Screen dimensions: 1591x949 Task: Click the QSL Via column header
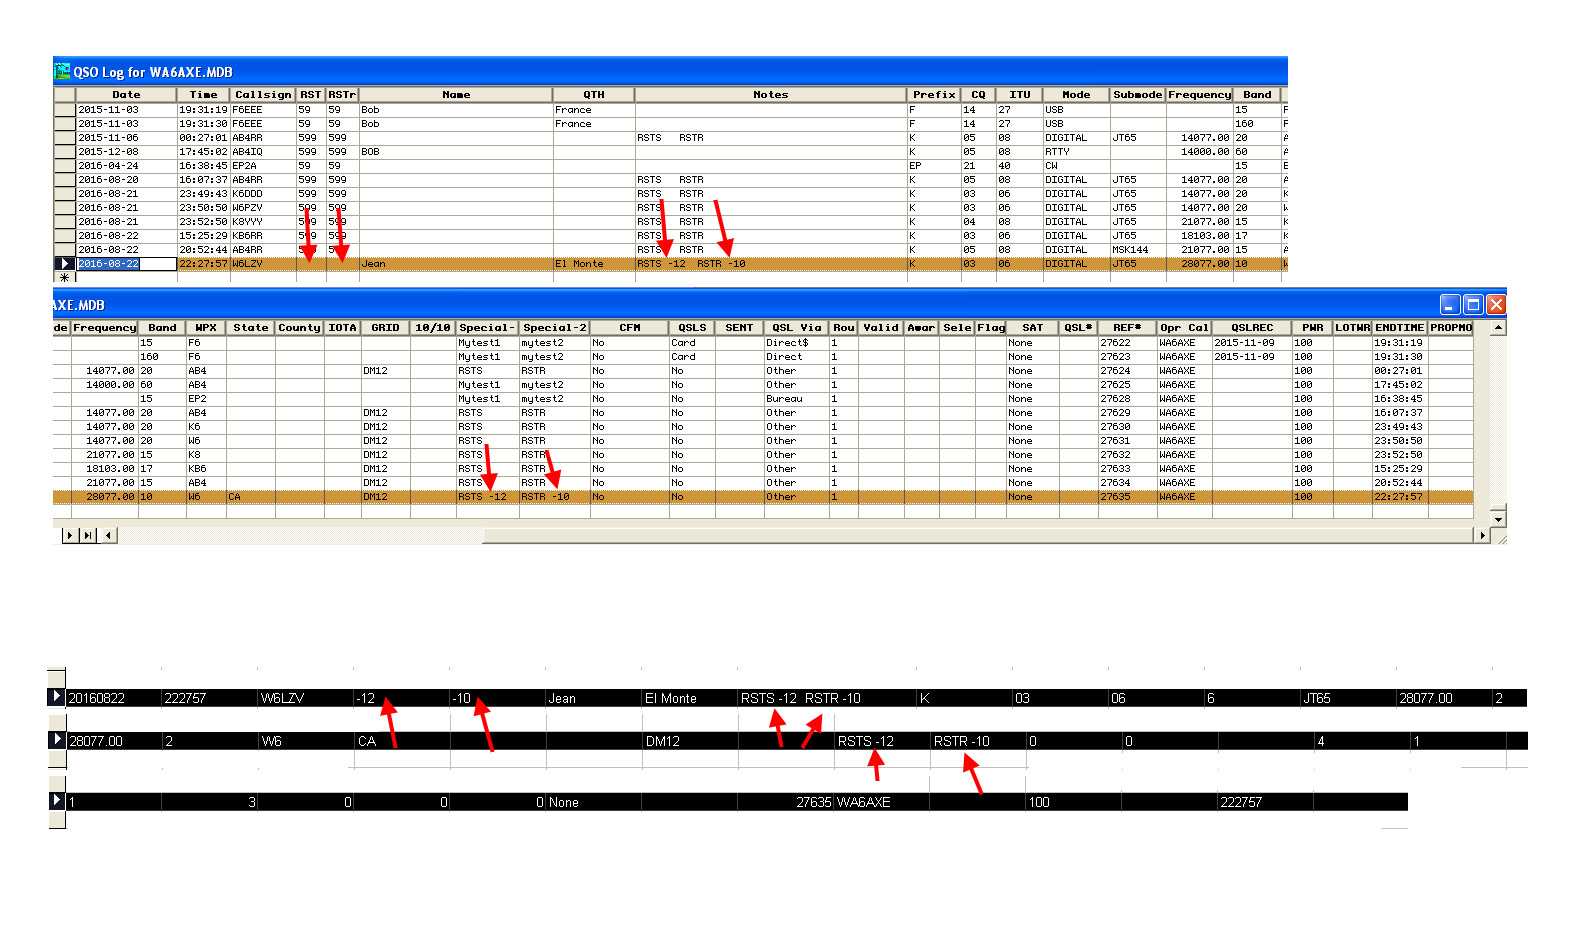point(796,328)
